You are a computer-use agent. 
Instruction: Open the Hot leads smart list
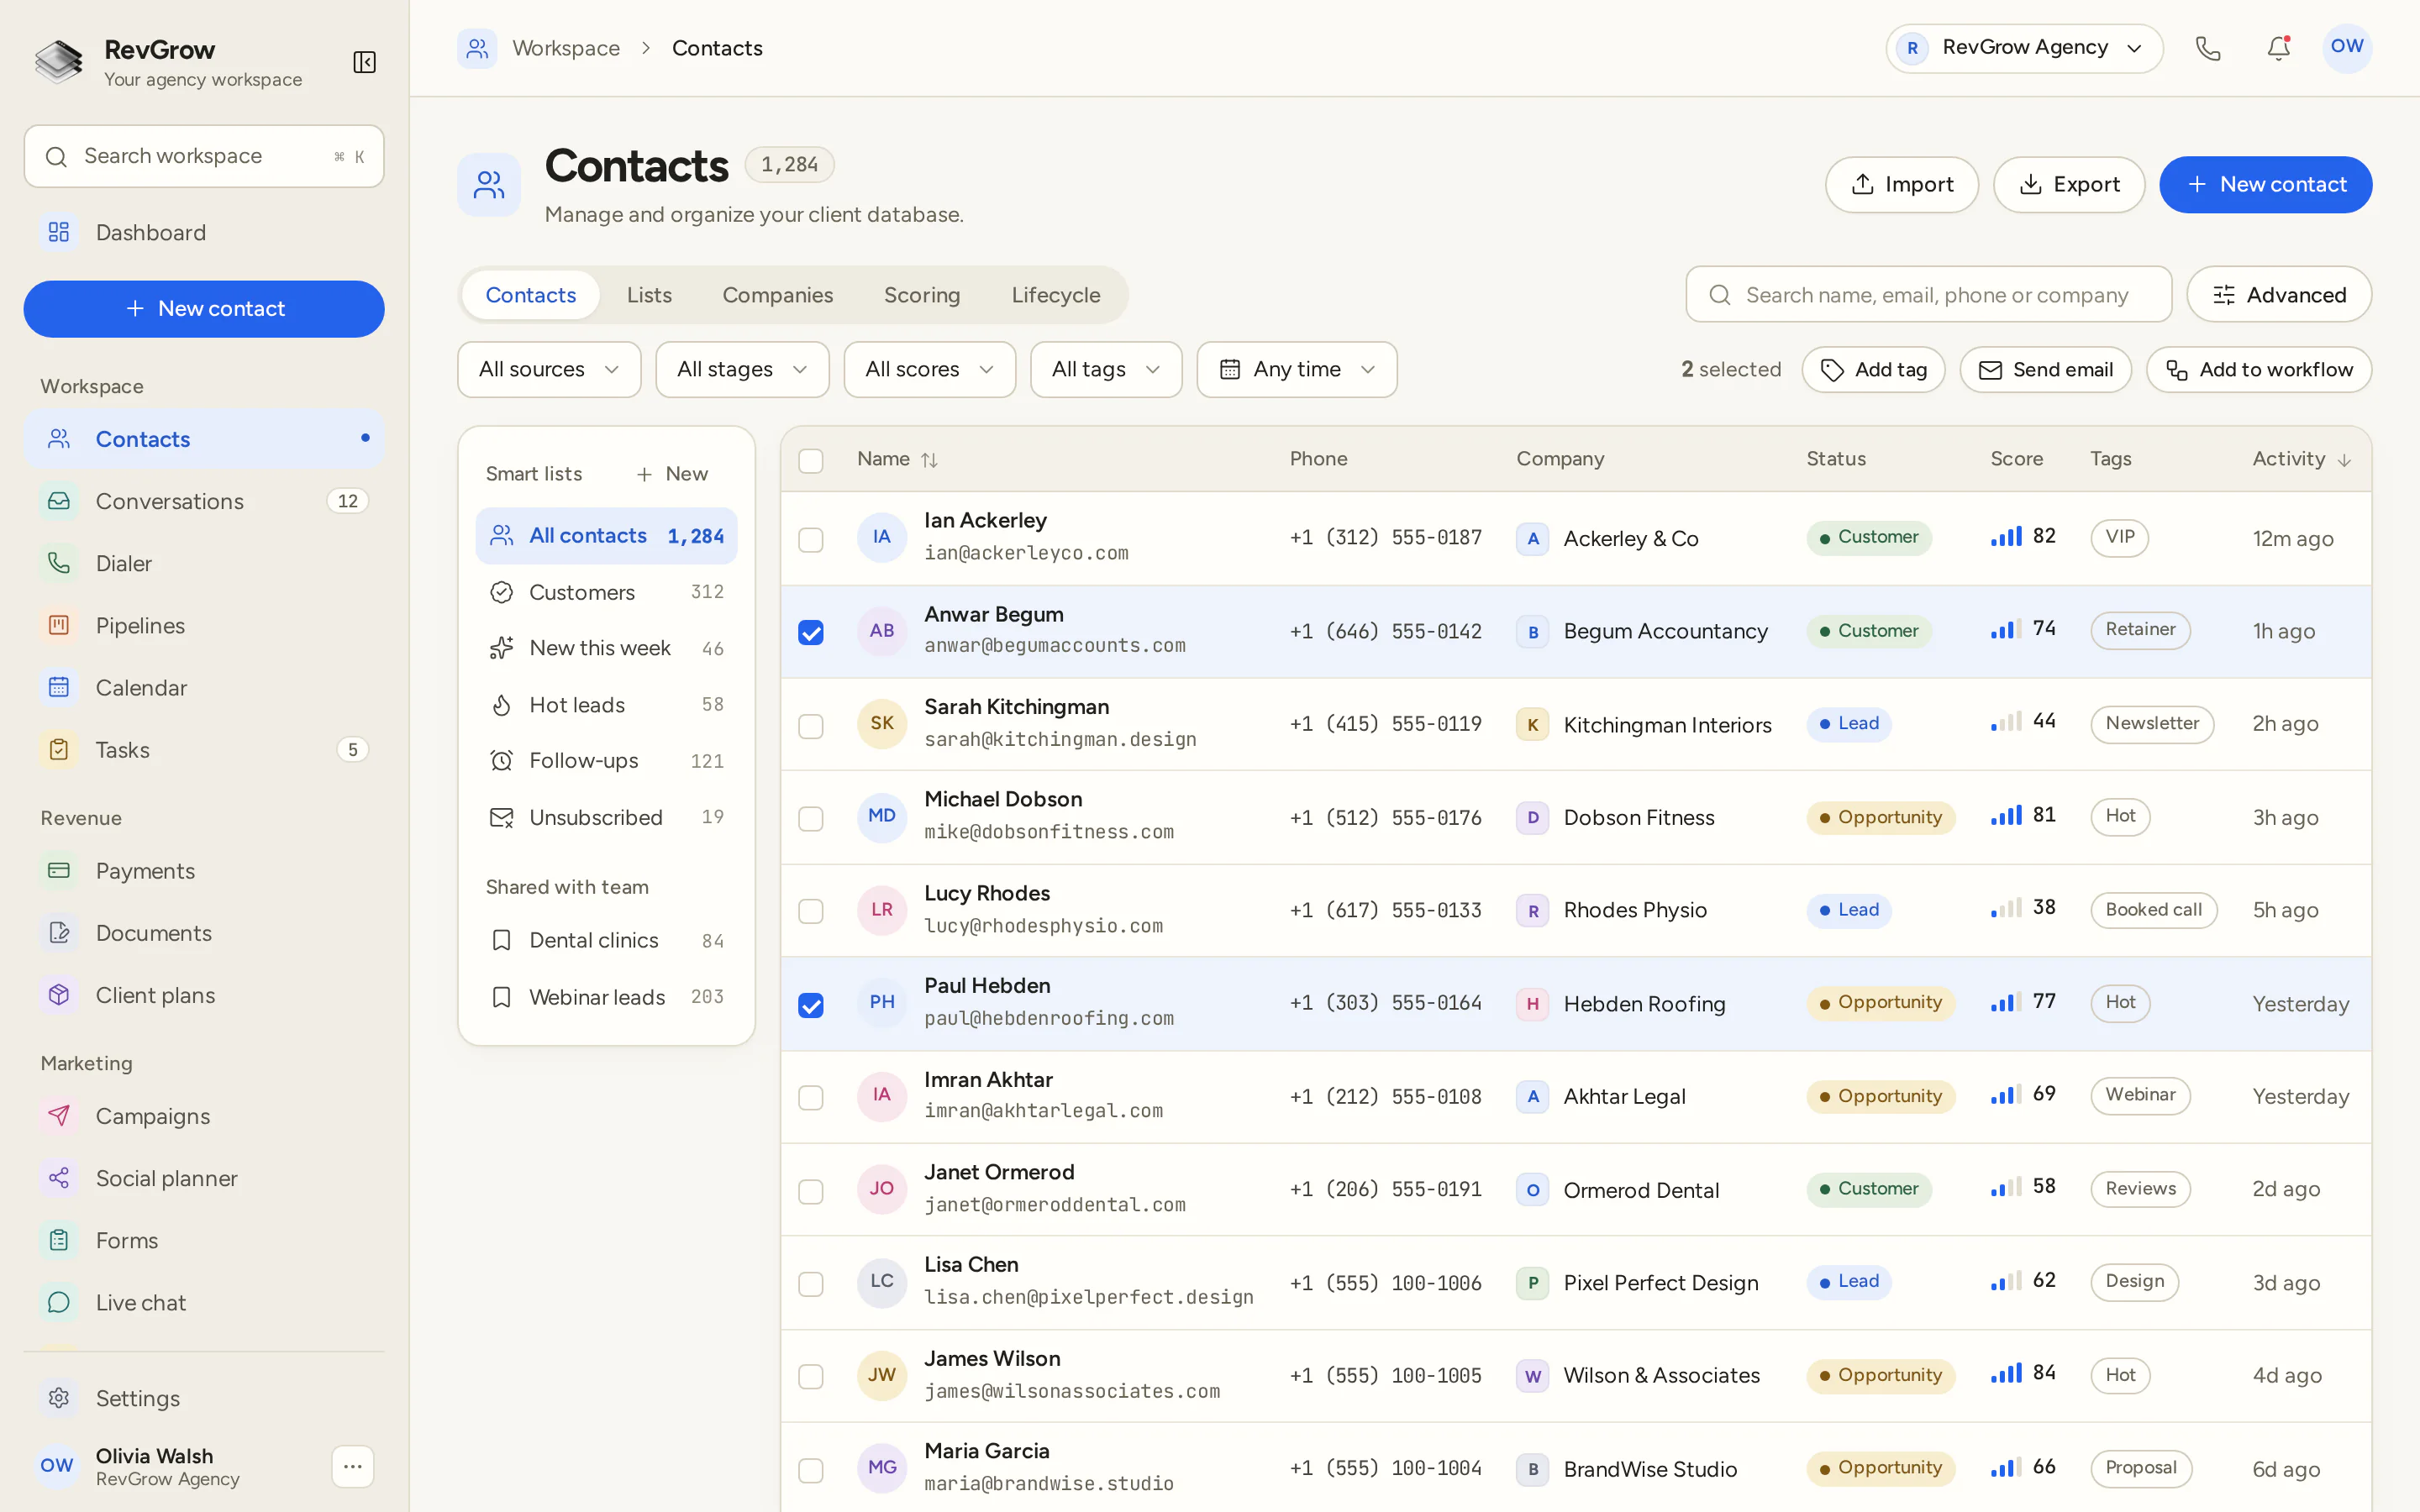click(606, 704)
